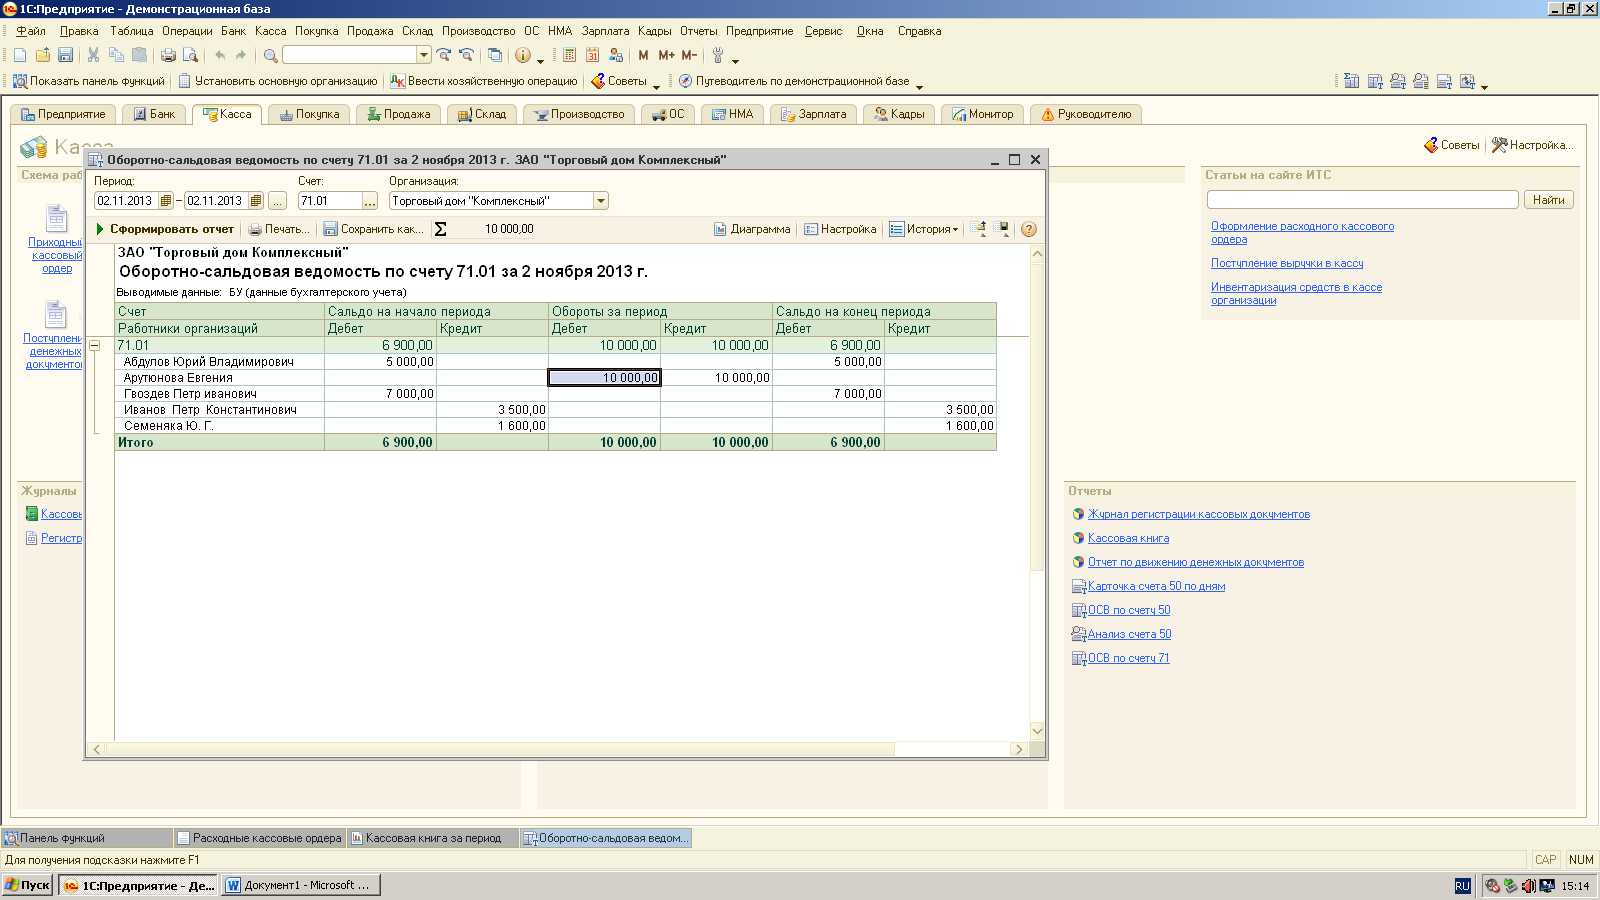Viewport: 1600px width, 900px height.
Task: Switch to the Монитор tab
Action: point(983,114)
